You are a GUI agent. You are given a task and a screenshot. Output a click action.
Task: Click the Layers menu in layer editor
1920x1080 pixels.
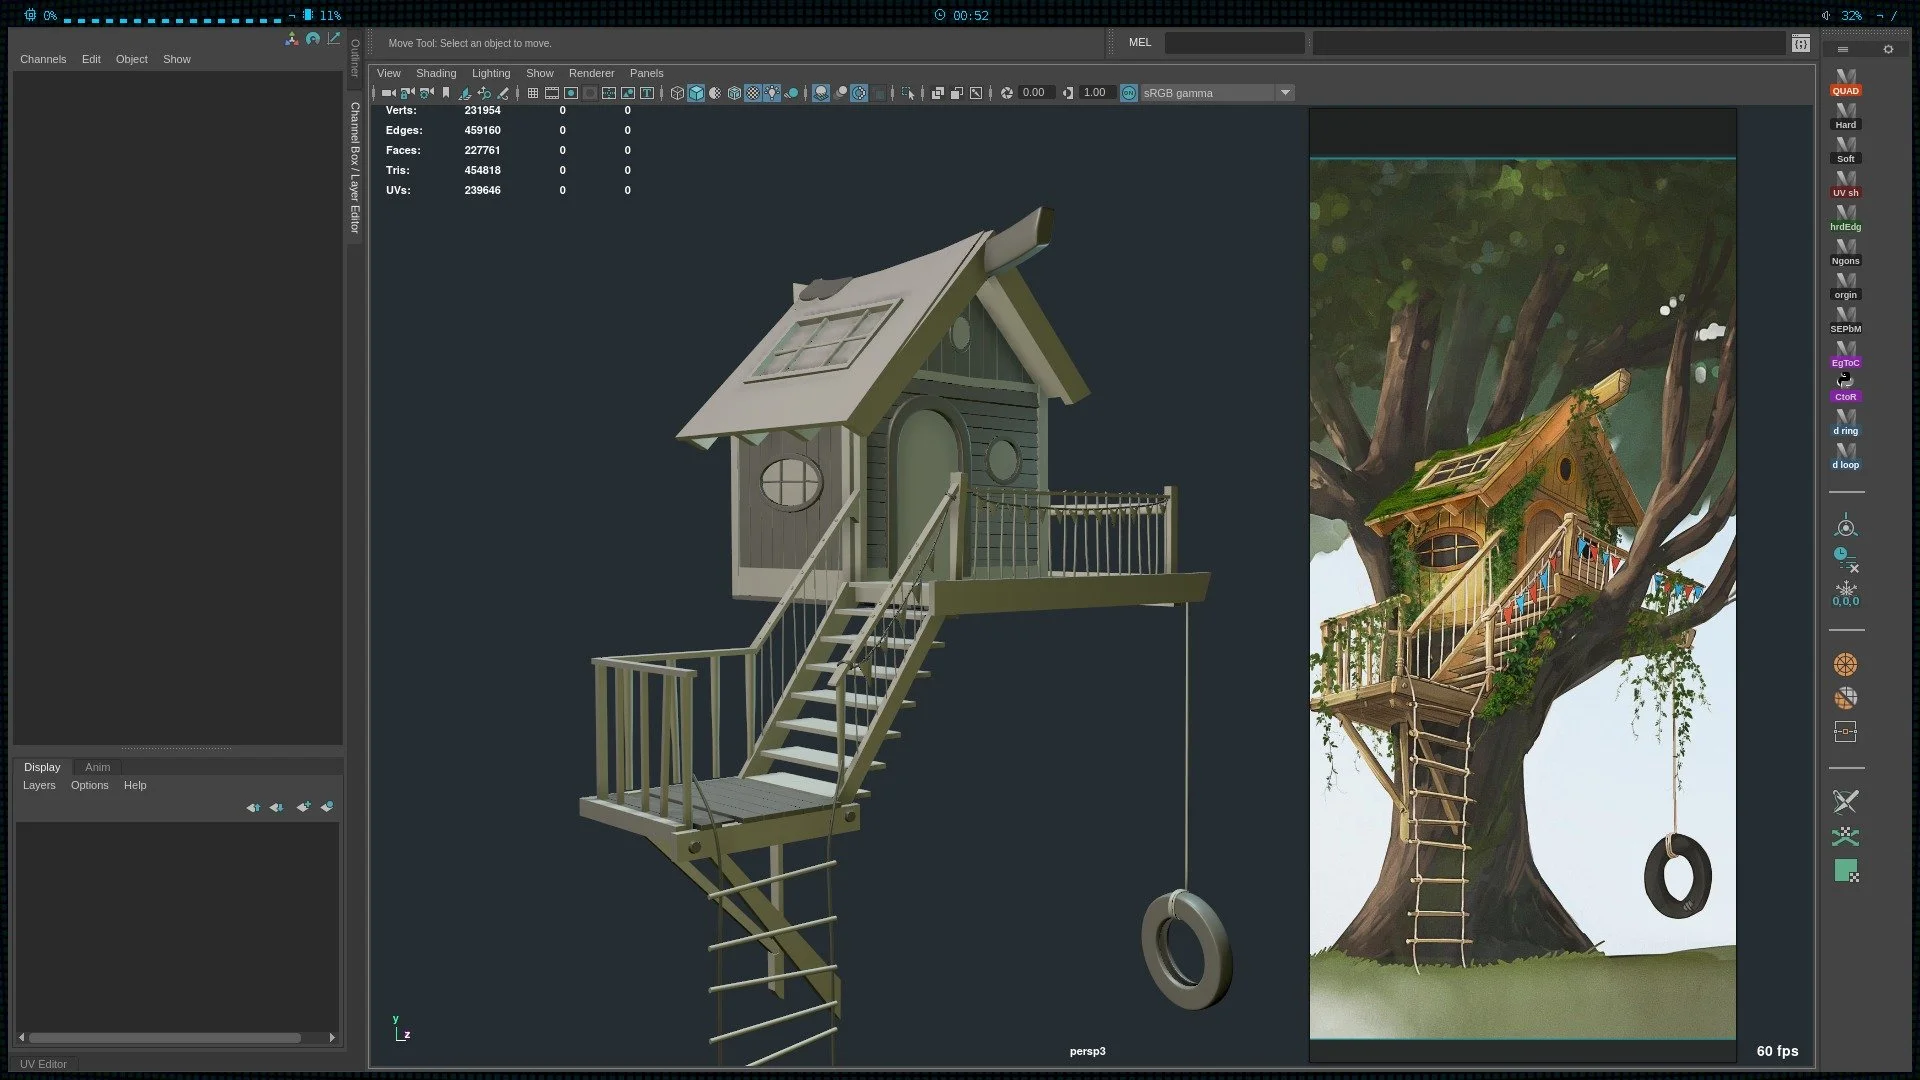[x=39, y=785]
